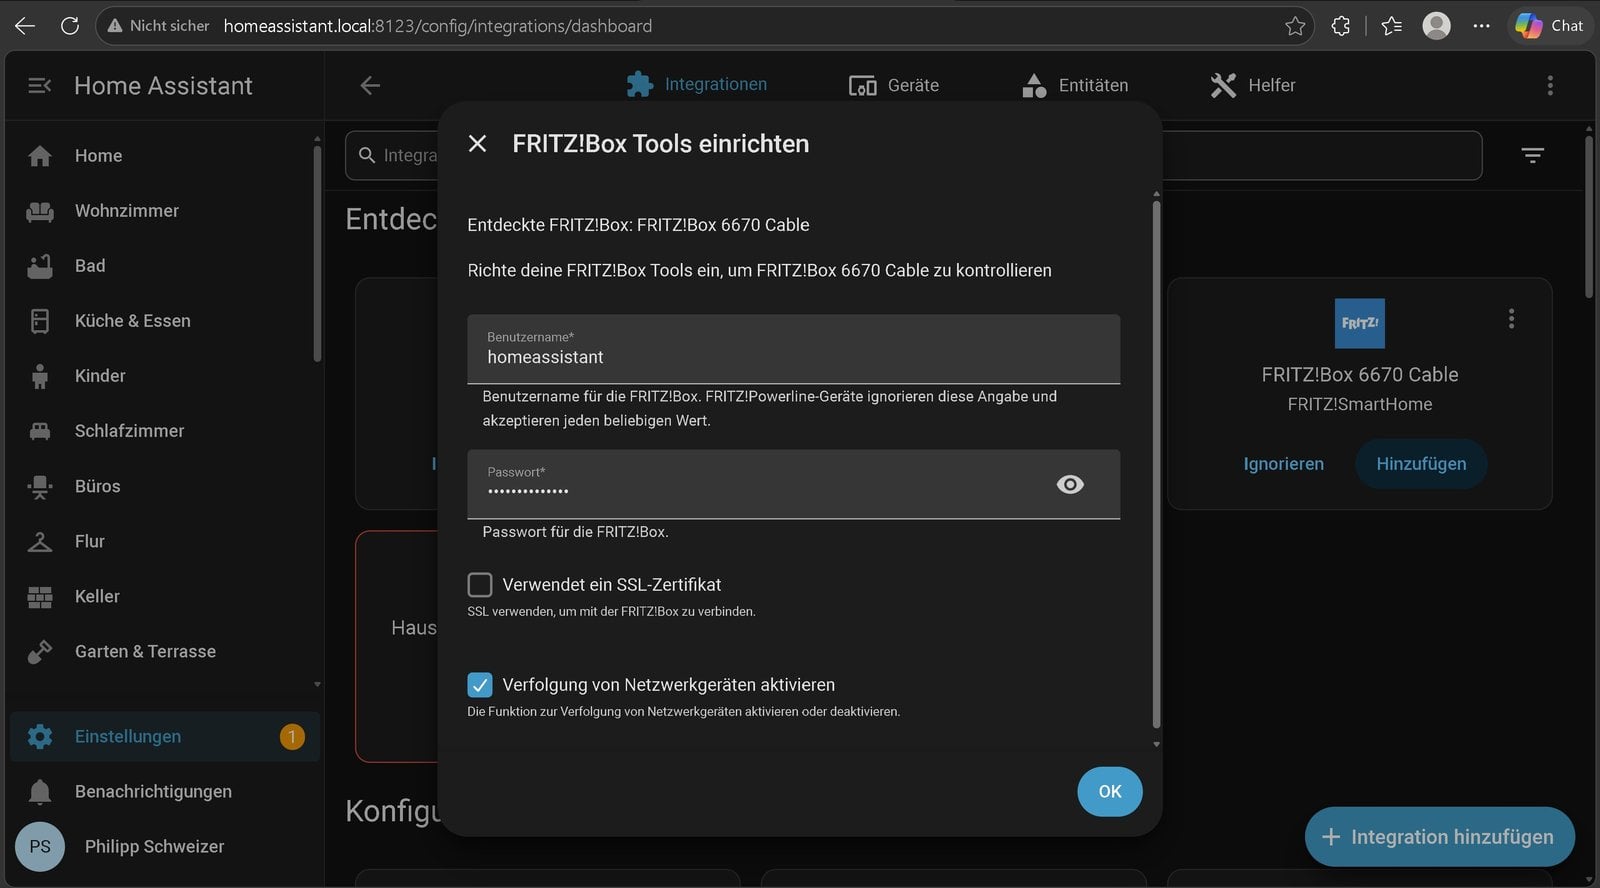Click the main page scrollbar
The width and height of the screenshot is (1600, 888).
(1589, 216)
